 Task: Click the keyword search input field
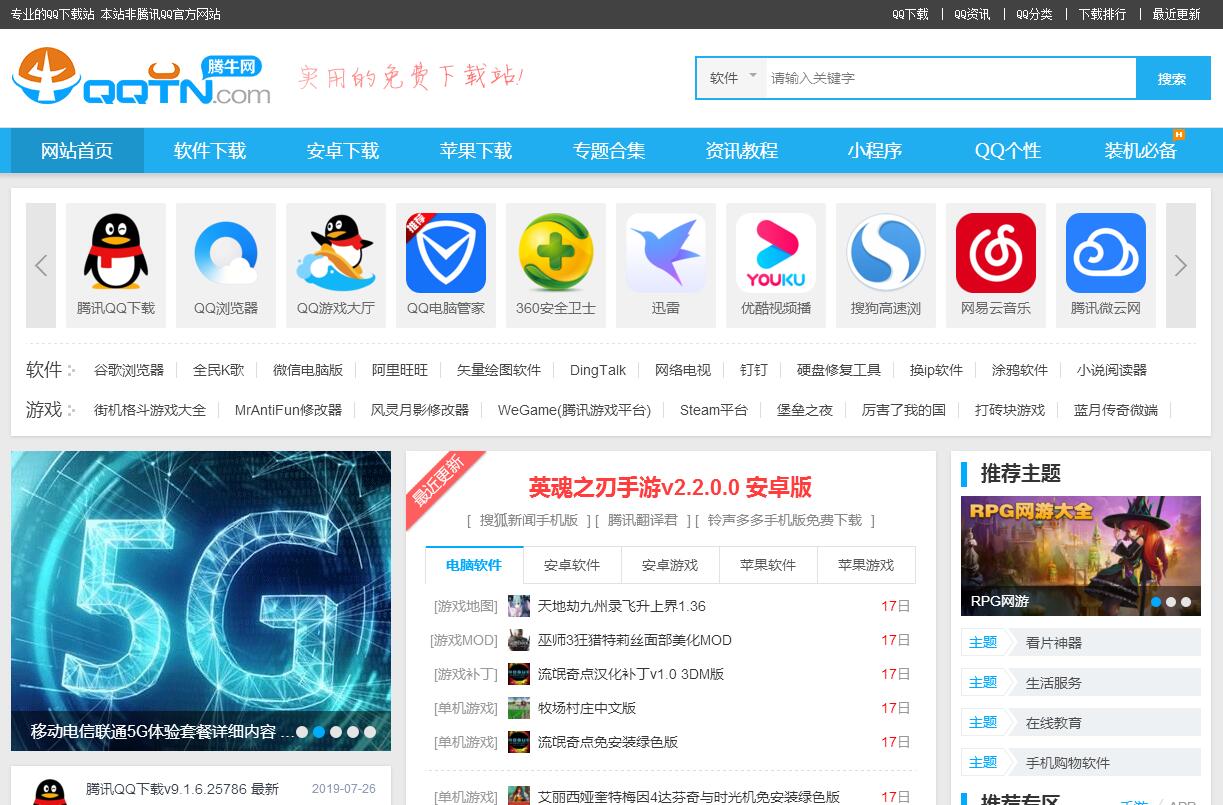pyautogui.click(x=948, y=78)
